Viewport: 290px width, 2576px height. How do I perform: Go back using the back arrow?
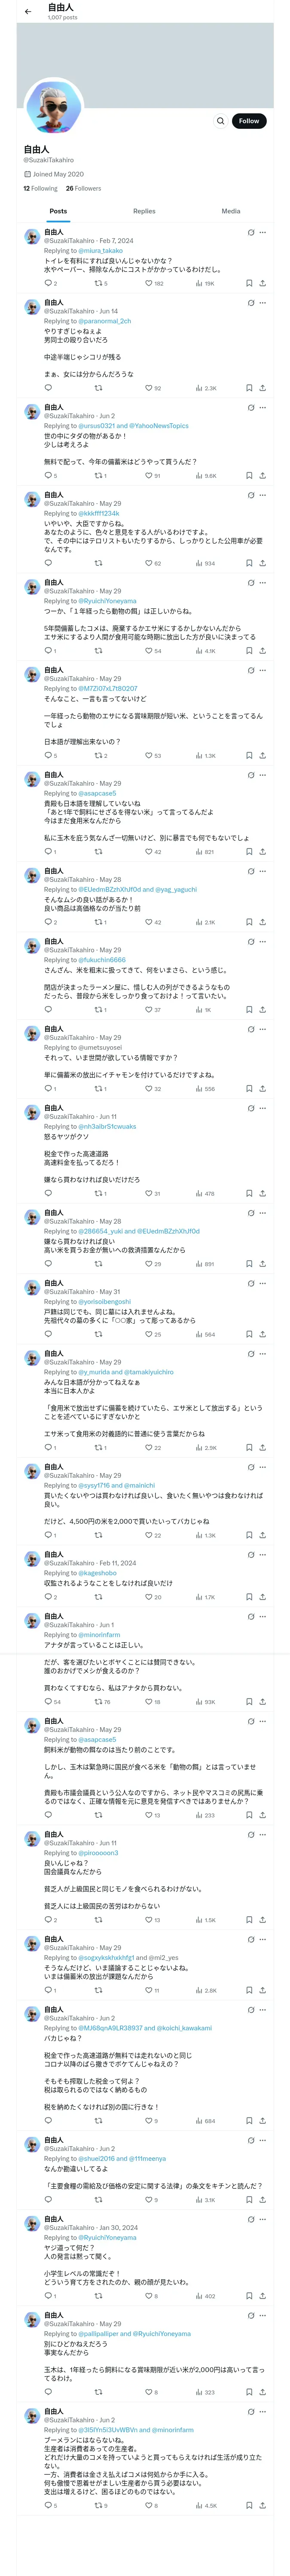28,12
